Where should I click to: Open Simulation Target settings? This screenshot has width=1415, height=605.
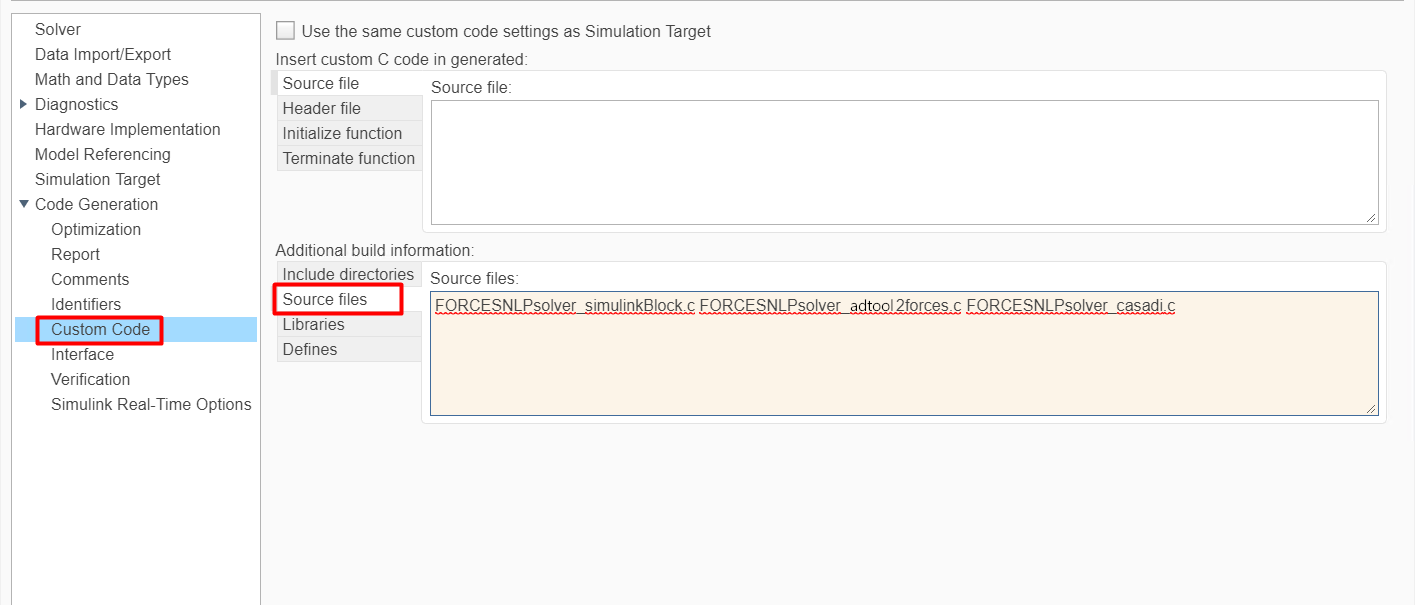tap(97, 179)
